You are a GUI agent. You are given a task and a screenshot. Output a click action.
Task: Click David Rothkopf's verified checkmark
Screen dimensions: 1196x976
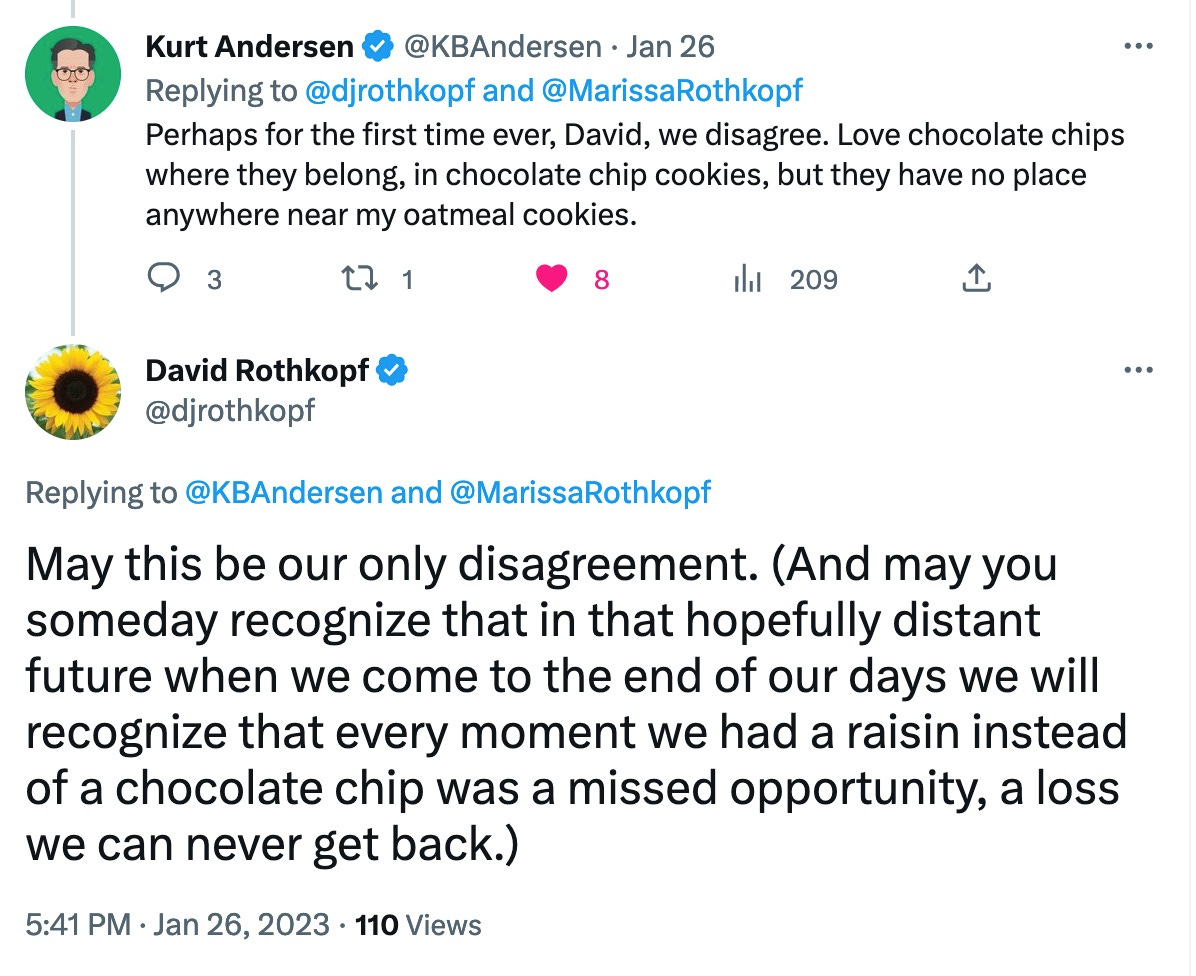tap(393, 369)
